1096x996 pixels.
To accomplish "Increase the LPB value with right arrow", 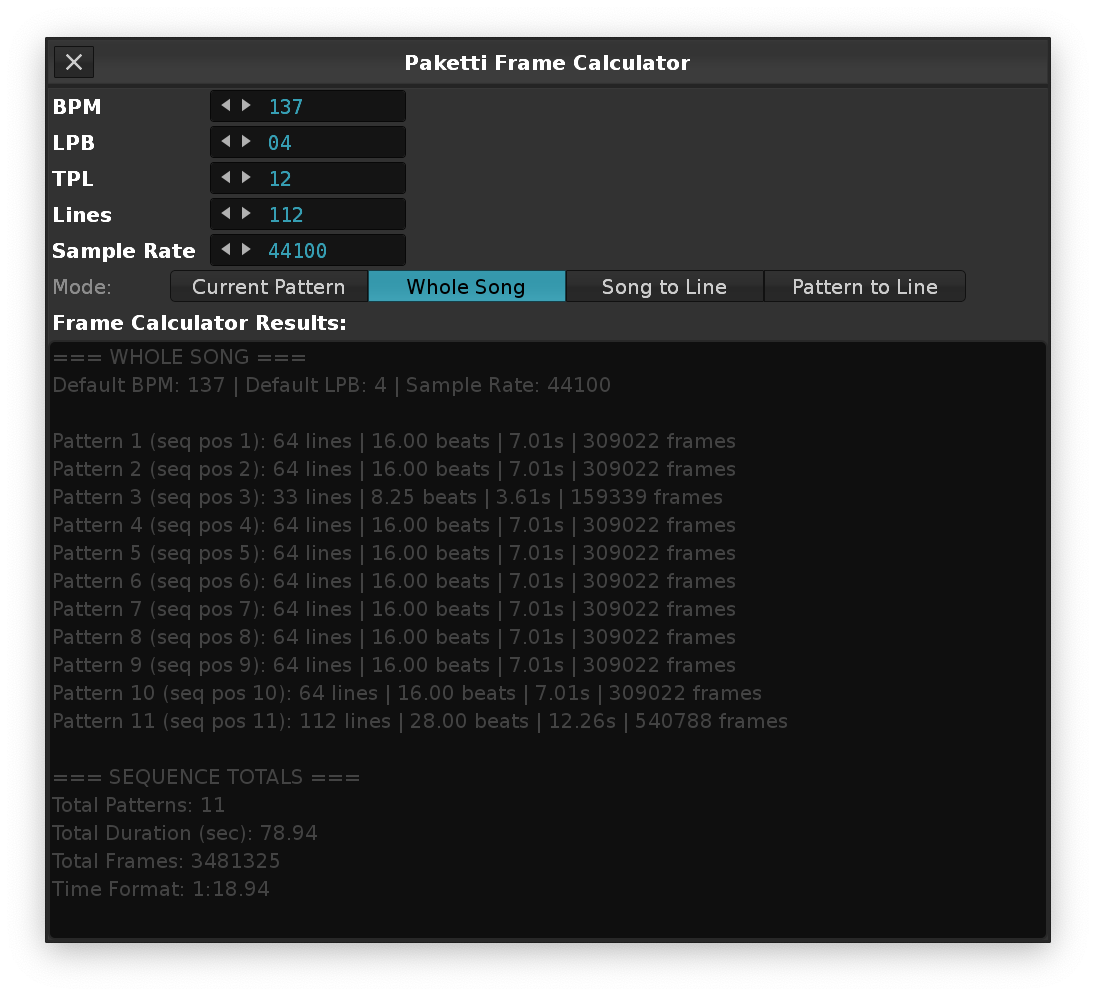I will tap(246, 142).
